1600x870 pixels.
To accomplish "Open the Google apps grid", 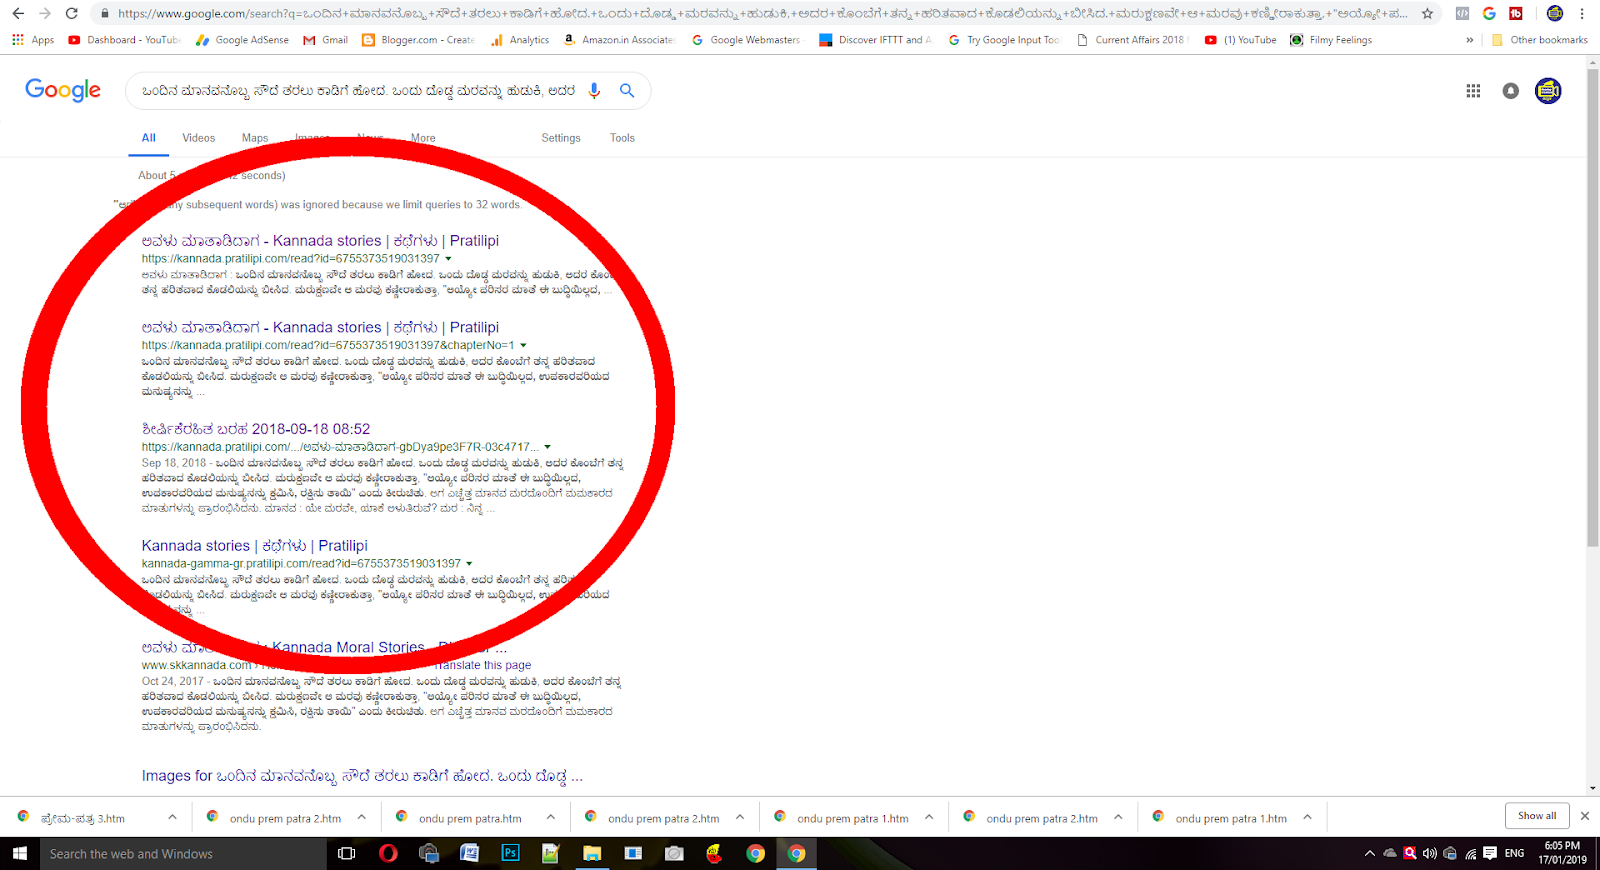I will tap(1473, 91).
